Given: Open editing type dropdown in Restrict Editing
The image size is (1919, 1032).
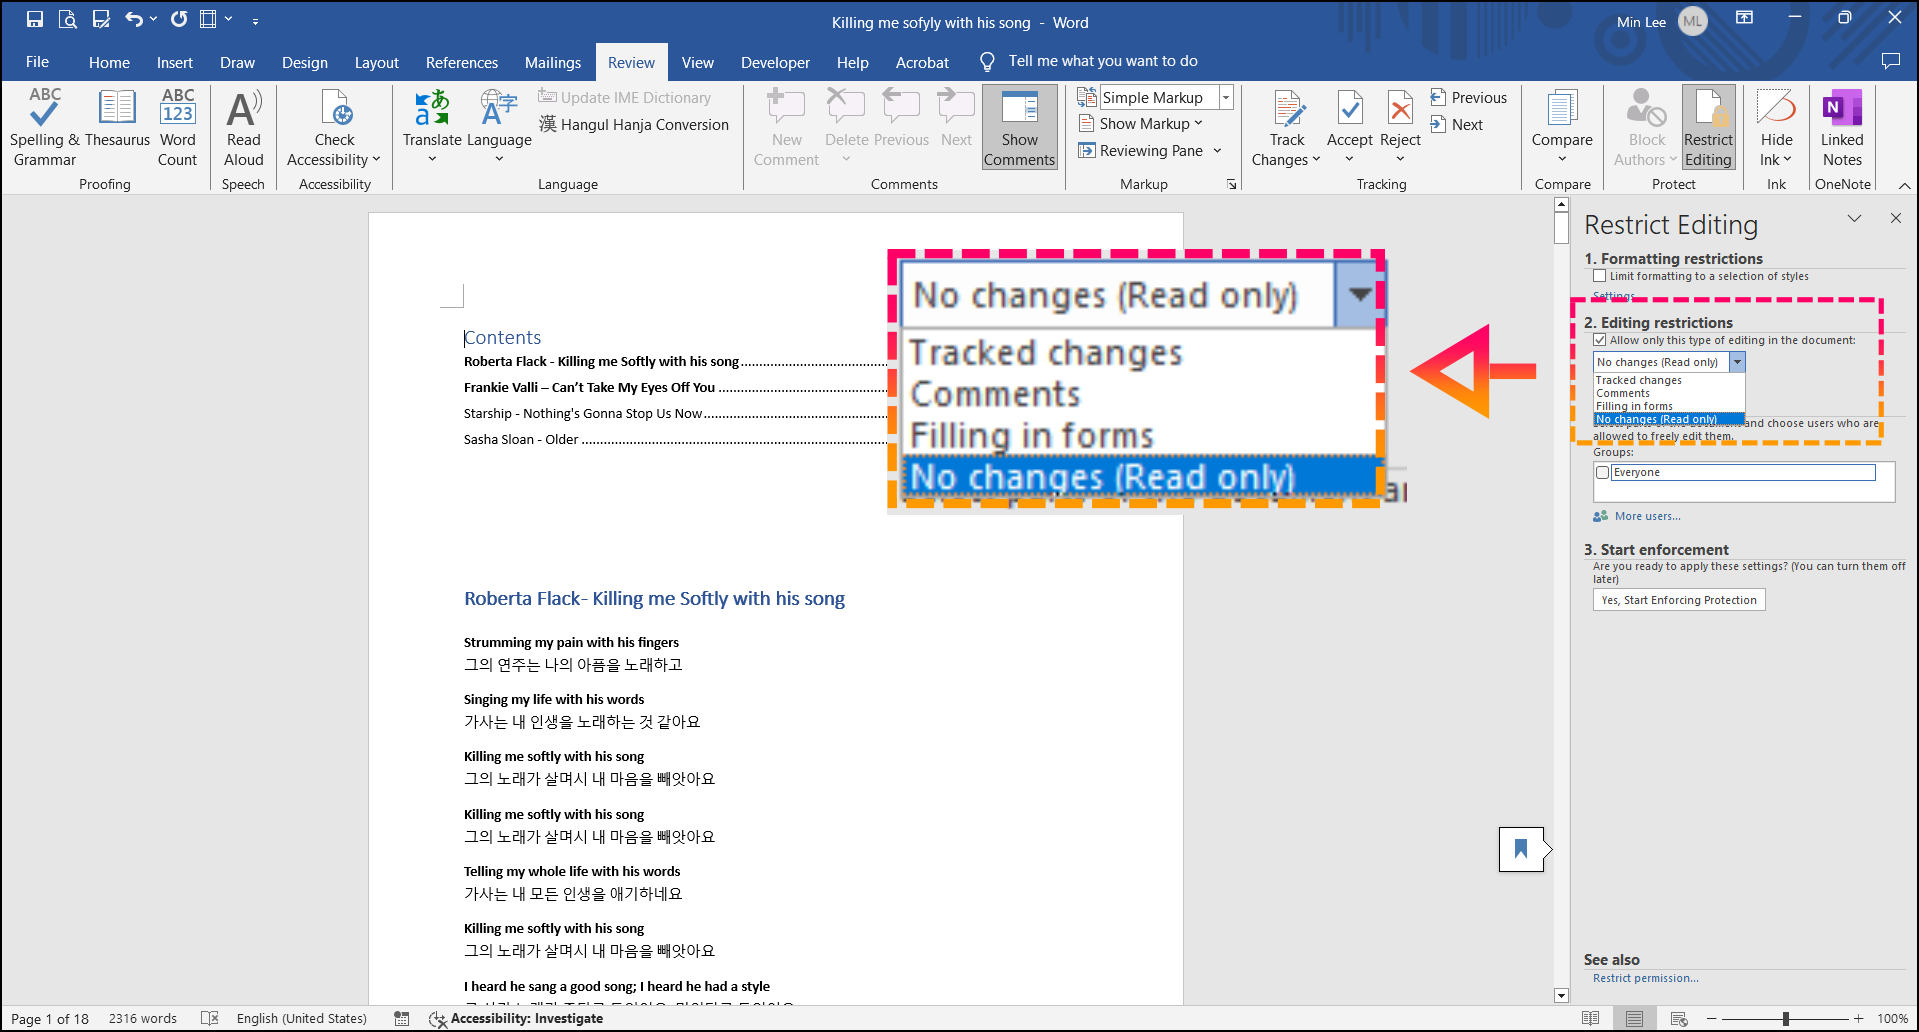Looking at the screenshot, I should (1737, 362).
